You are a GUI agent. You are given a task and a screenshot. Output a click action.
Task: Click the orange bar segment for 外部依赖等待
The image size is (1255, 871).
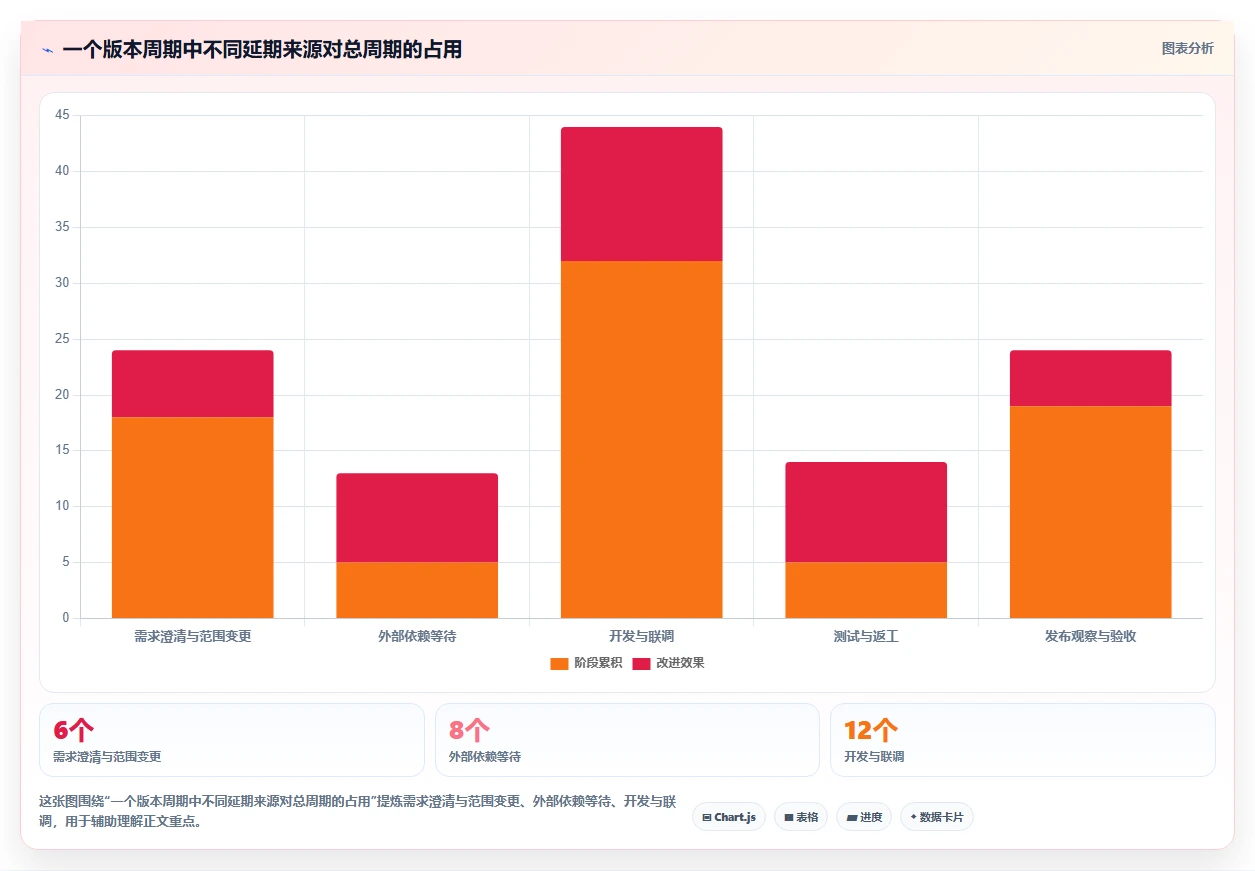(417, 590)
